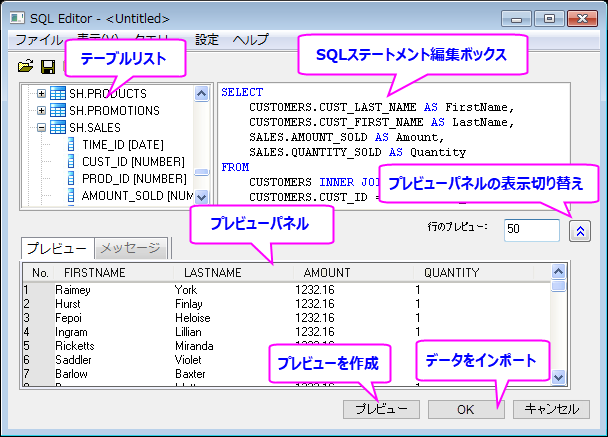
Task: Select the CUST_ID [NUMBER] column item
Action: point(133,162)
